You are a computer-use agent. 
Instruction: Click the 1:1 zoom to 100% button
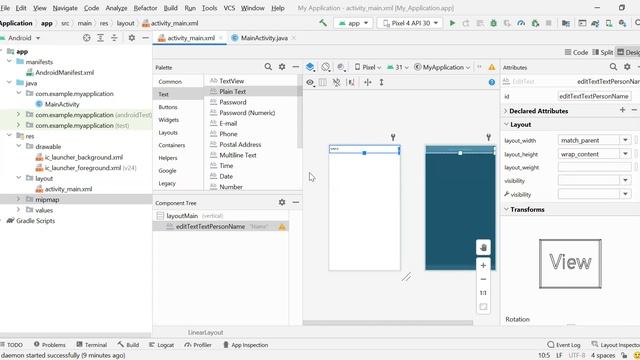[x=483, y=293]
